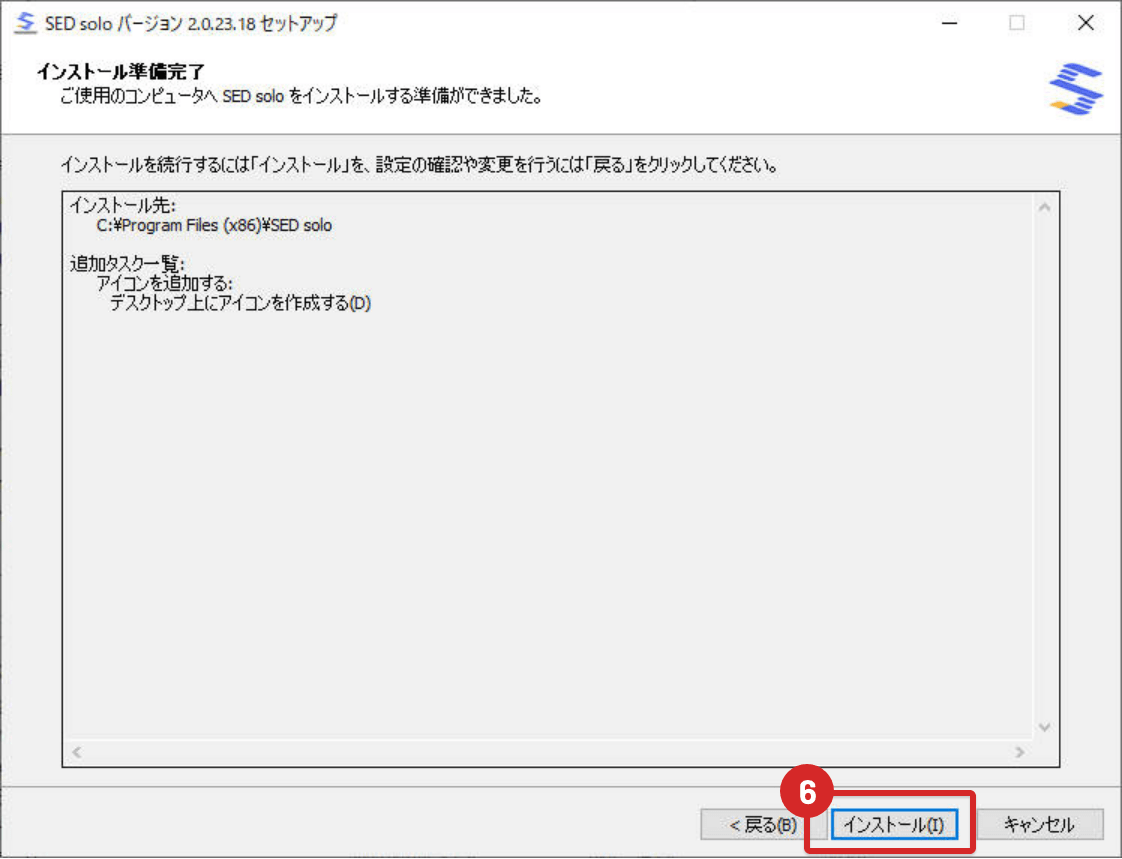Click the アイコンを追加する: line
This screenshot has width=1122, height=859.
[165, 283]
